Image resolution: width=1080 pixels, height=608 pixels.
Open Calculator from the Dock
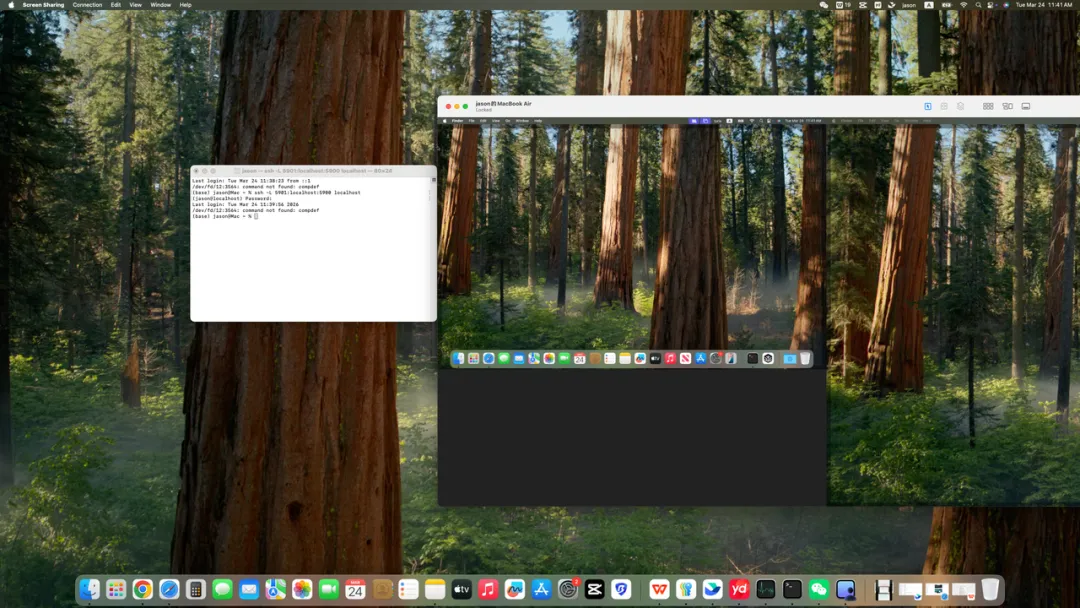click(x=196, y=589)
